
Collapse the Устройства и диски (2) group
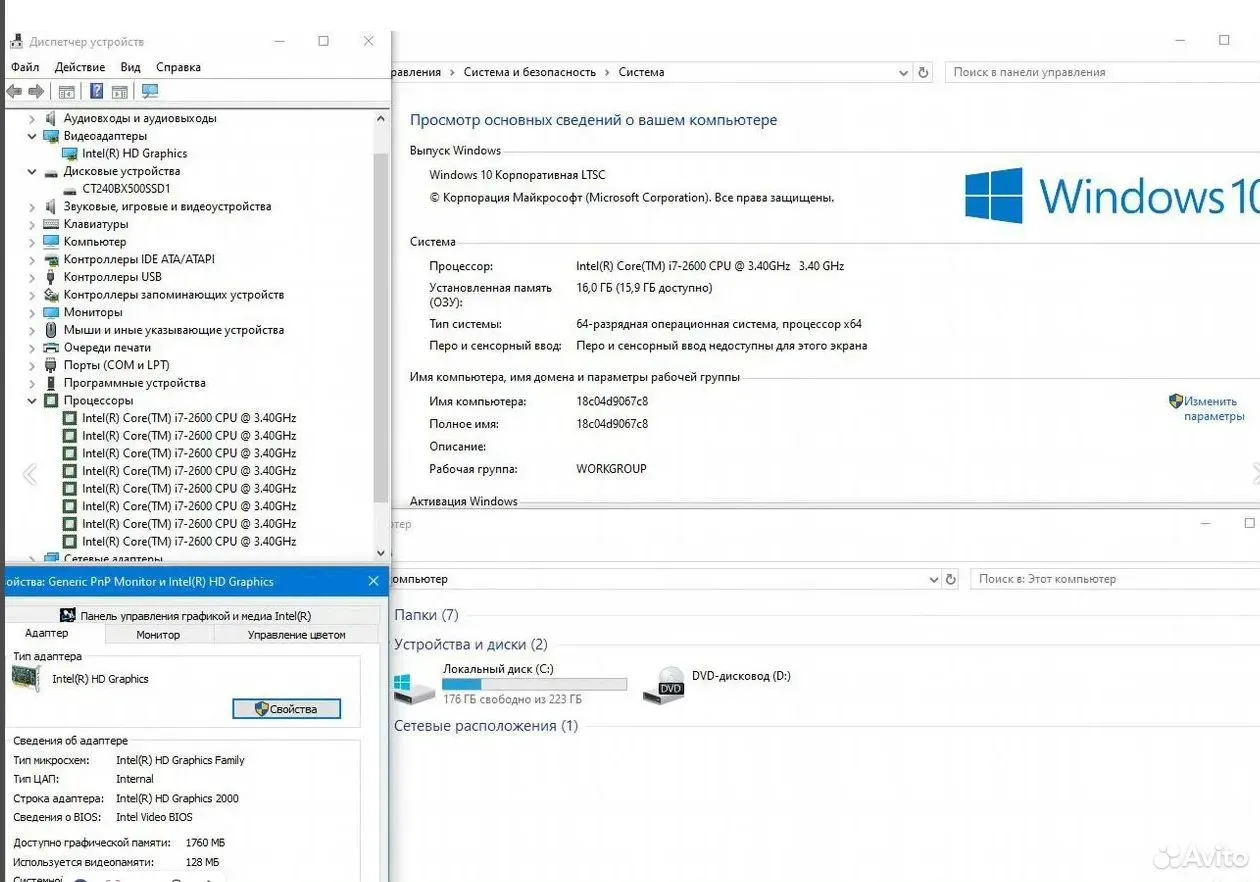pyautogui.click(x=471, y=645)
